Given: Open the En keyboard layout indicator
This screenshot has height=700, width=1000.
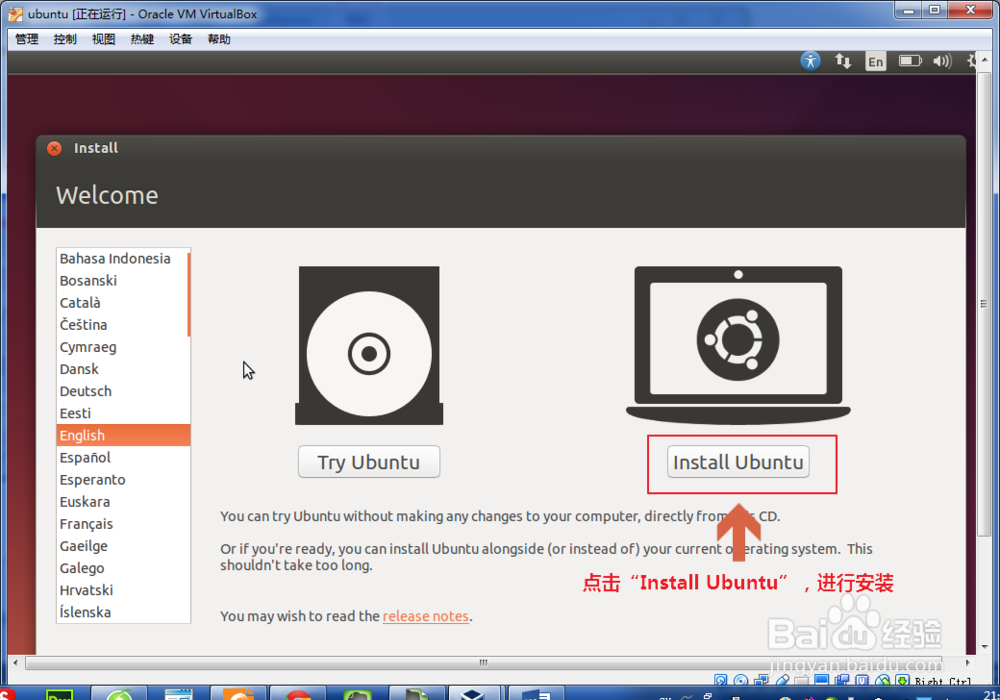Looking at the screenshot, I should pyautogui.click(x=876, y=61).
